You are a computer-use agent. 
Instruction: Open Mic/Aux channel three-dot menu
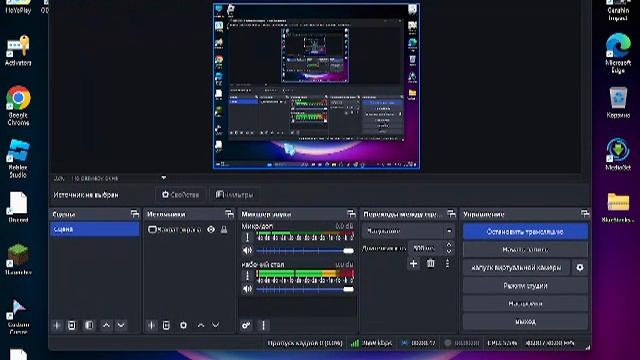click(x=247, y=238)
